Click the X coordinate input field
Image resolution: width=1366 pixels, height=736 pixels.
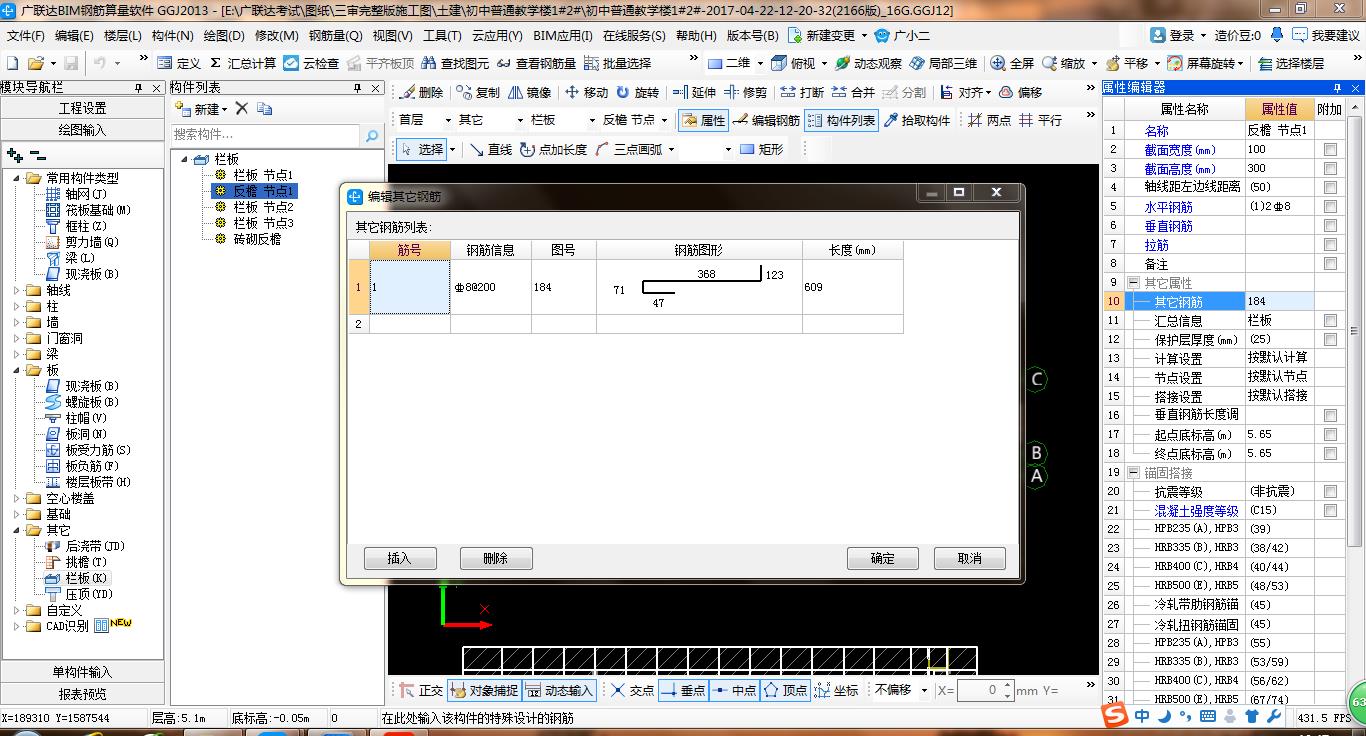[986, 690]
